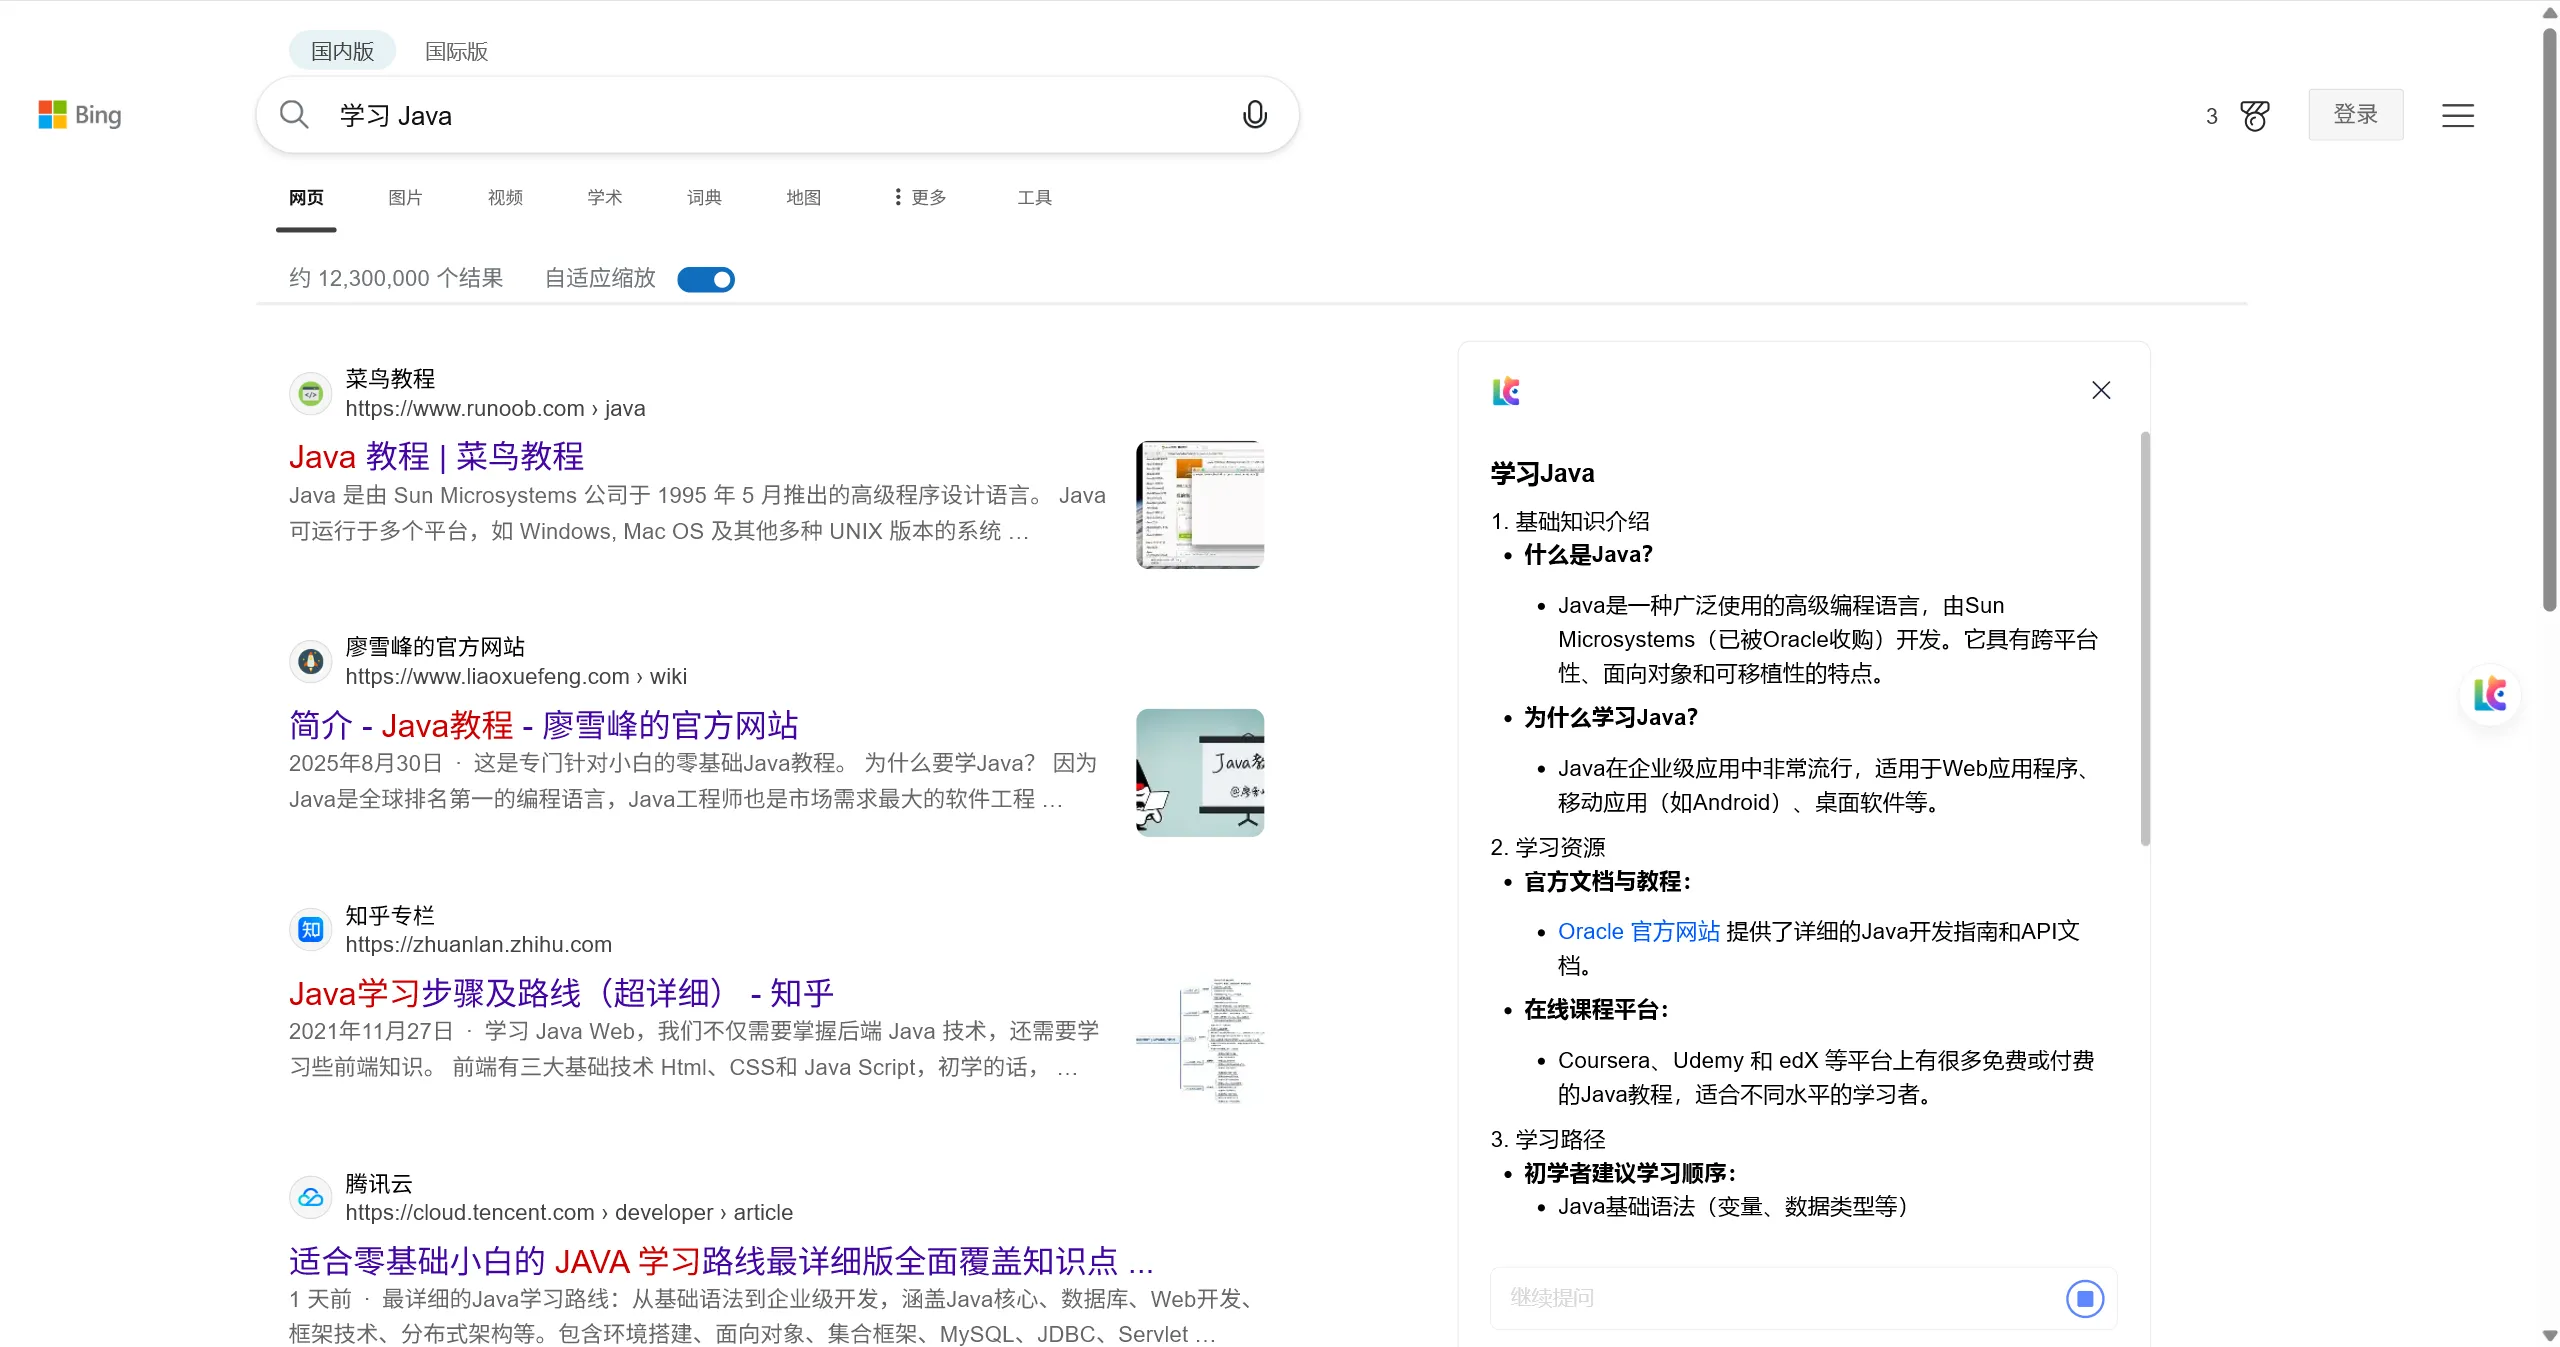The height and width of the screenshot is (1347, 2560).
Task: Switch to 国际版 search
Action: click(x=456, y=51)
